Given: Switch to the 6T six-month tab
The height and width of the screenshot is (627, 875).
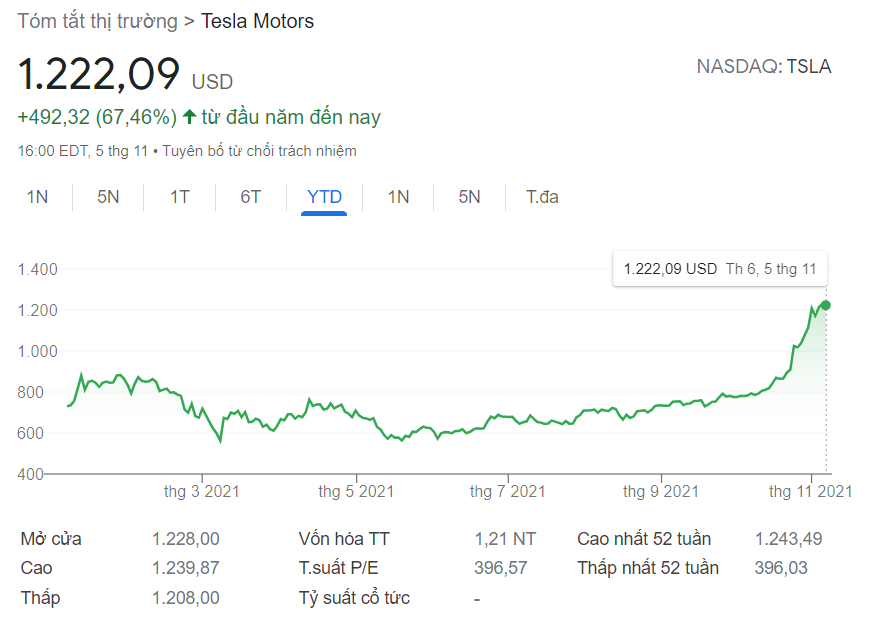Looking at the screenshot, I should [251, 197].
